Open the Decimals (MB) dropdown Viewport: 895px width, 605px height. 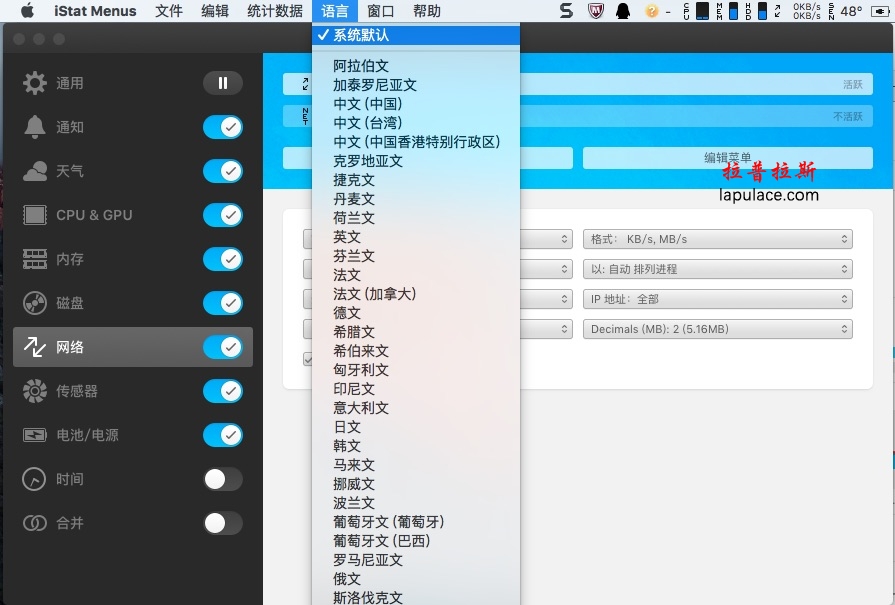tap(717, 329)
